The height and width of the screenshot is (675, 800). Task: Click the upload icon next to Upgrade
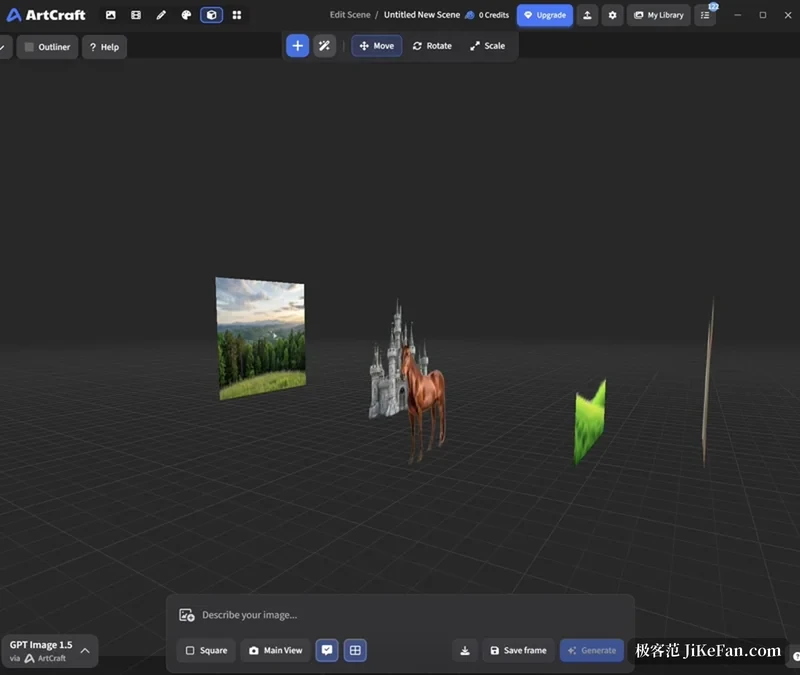(x=587, y=15)
